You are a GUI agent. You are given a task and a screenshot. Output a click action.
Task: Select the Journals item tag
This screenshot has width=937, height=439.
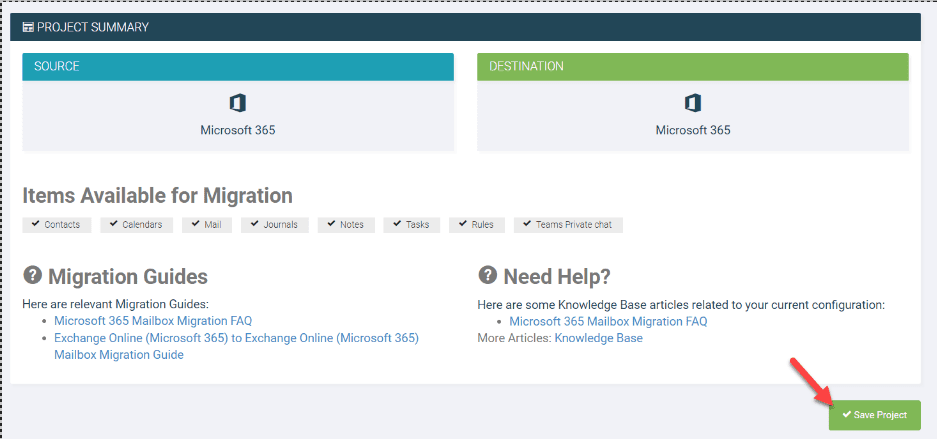pyautogui.click(x=275, y=225)
